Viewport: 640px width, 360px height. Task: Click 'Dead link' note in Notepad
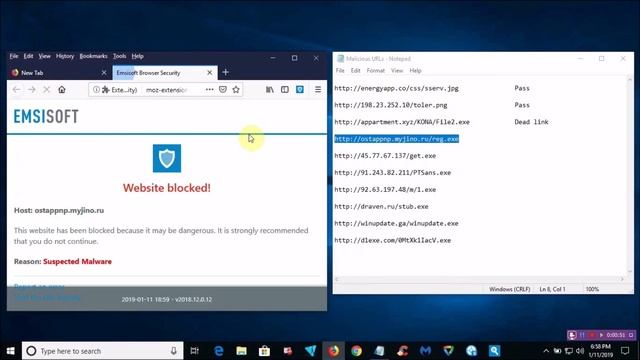pos(531,122)
